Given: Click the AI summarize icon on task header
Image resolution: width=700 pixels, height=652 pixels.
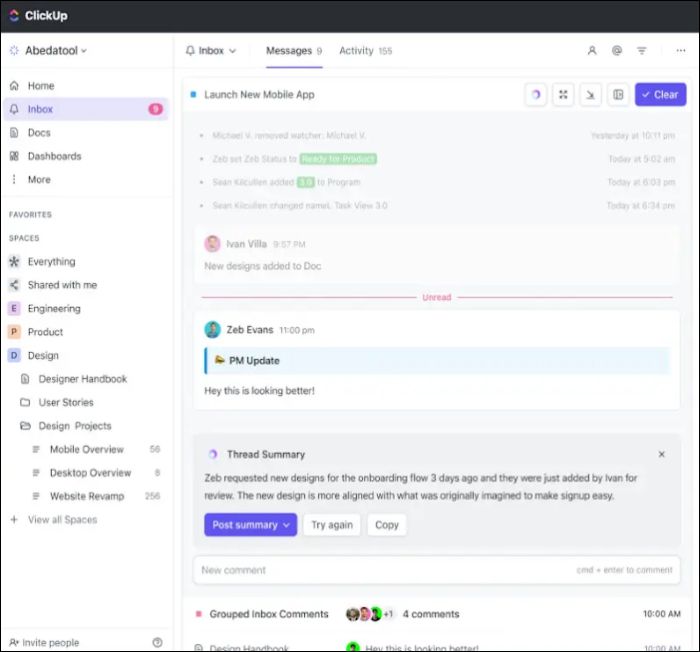Looking at the screenshot, I should point(536,94).
